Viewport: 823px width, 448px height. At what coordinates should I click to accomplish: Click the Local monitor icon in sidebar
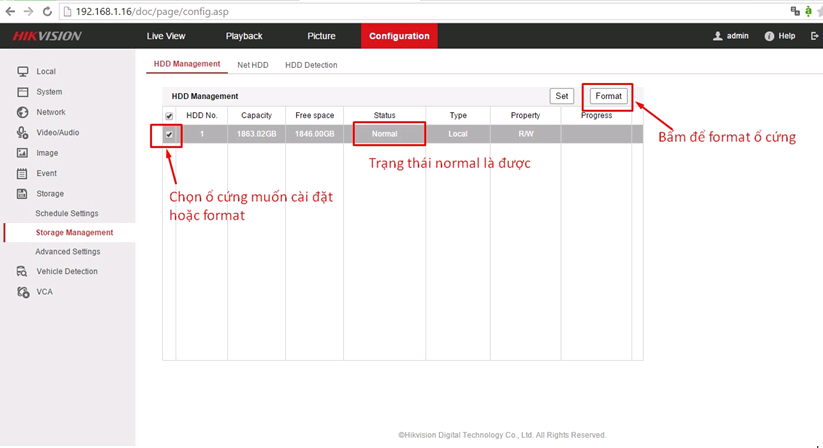click(x=22, y=72)
